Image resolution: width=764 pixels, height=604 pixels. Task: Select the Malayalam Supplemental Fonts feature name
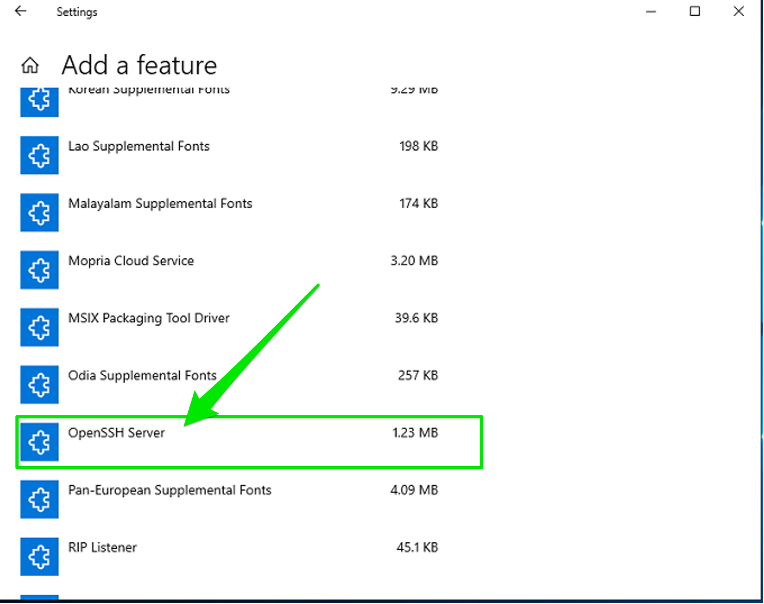pyautogui.click(x=160, y=204)
